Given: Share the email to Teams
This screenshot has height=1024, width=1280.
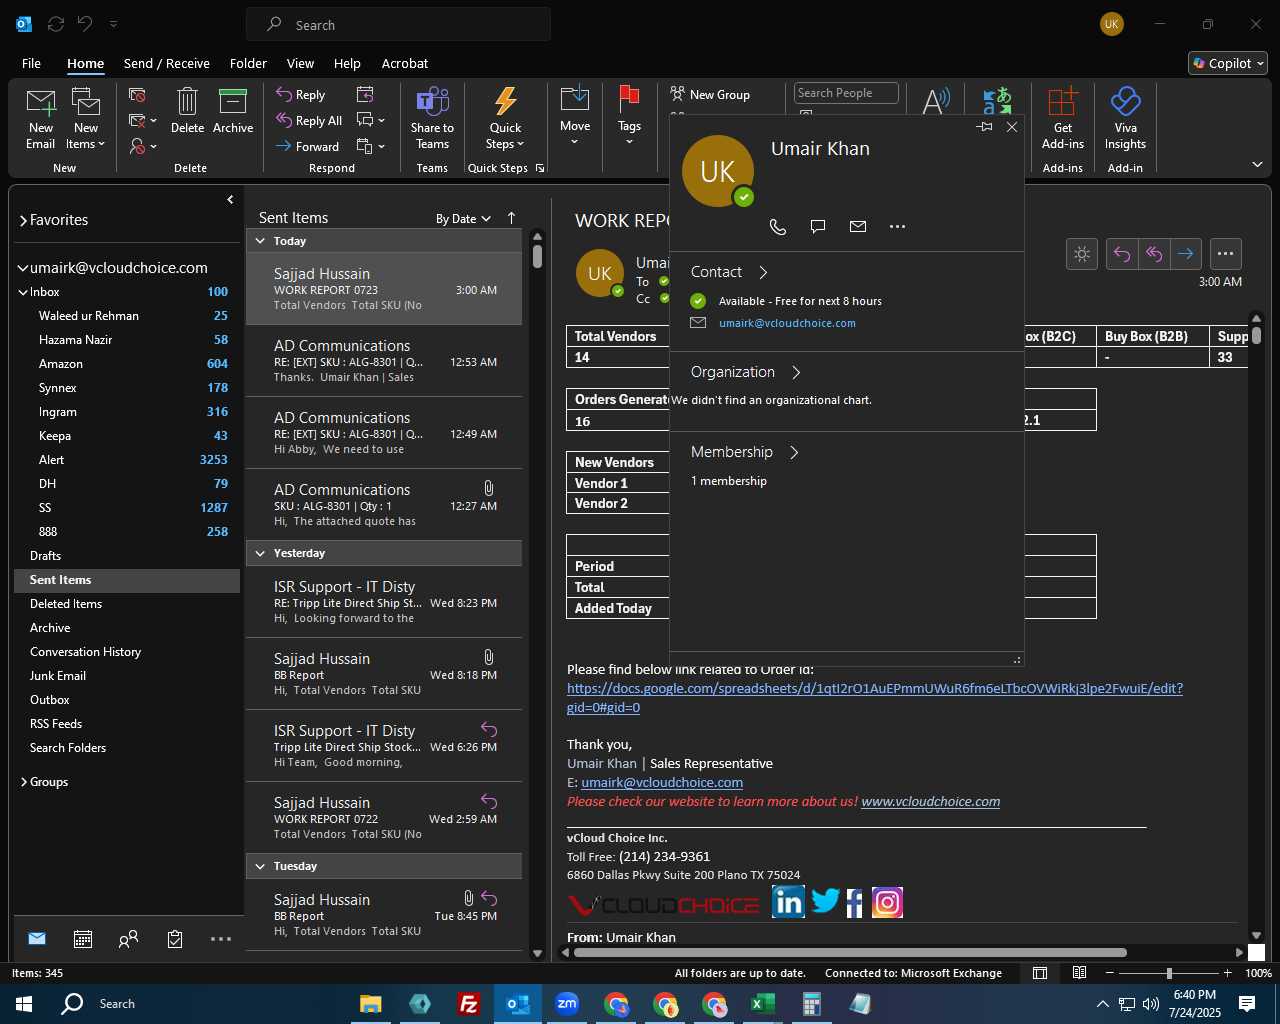Looking at the screenshot, I should click(432, 118).
